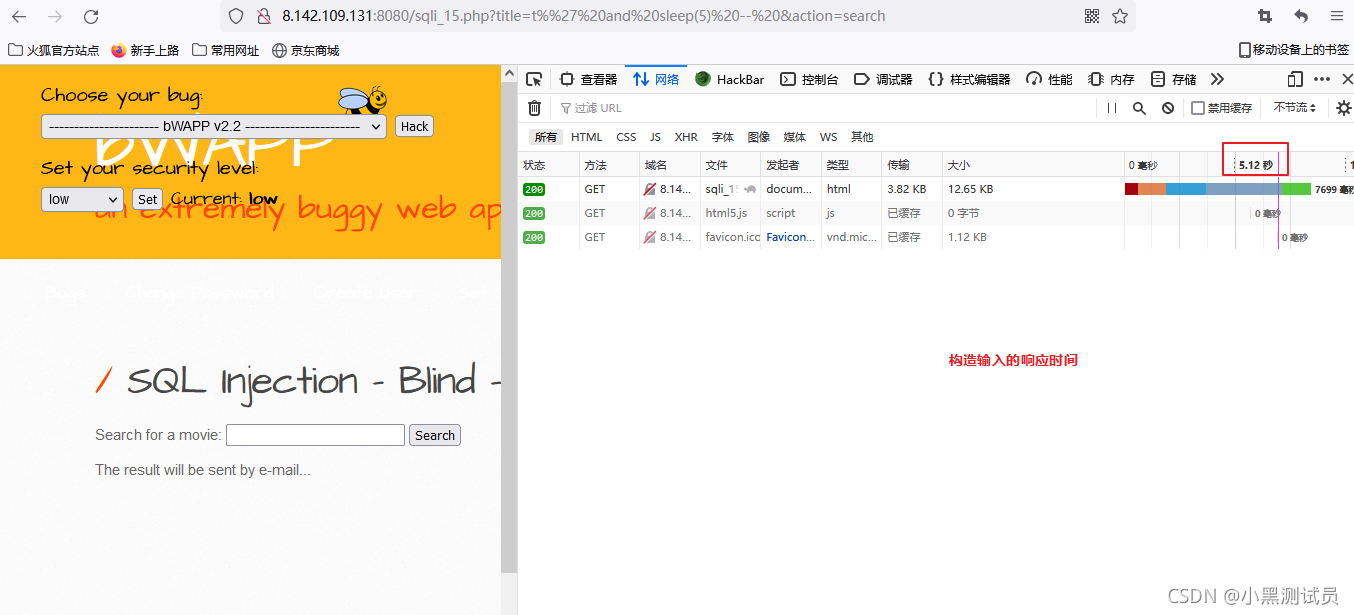
Task: Click the movie Search button
Action: [x=435, y=435]
